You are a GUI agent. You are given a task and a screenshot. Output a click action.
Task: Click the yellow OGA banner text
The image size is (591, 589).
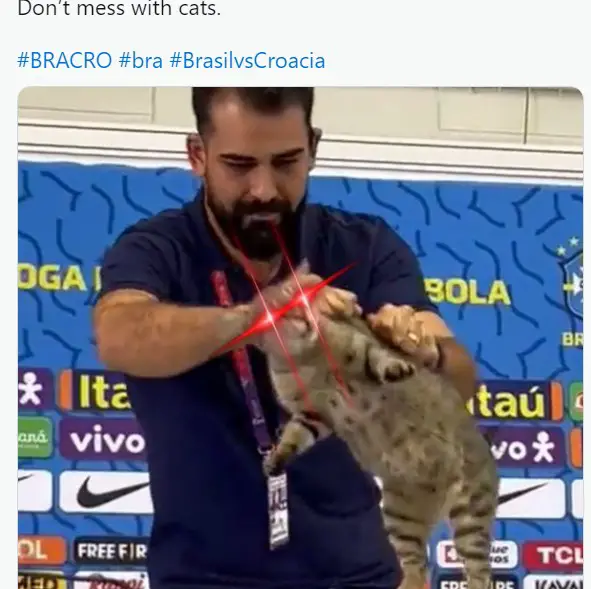(x=53, y=277)
